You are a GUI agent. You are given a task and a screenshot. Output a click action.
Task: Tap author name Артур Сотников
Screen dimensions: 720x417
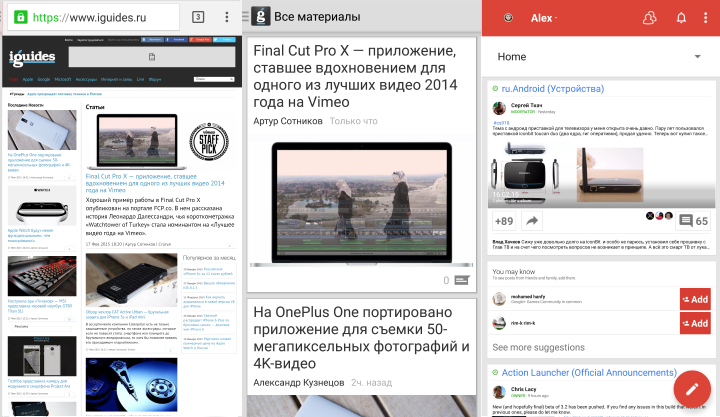pyautogui.click(x=288, y=121)
